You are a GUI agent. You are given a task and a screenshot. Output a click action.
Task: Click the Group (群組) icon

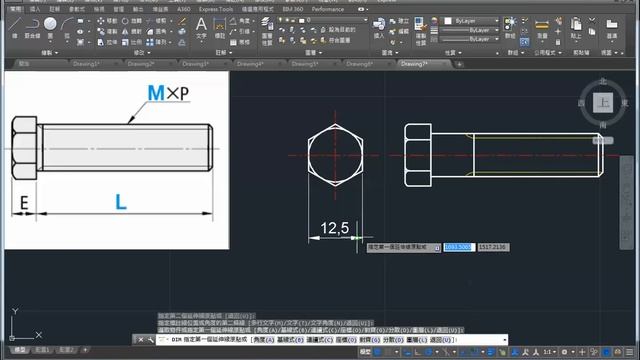tap(510, 28)
